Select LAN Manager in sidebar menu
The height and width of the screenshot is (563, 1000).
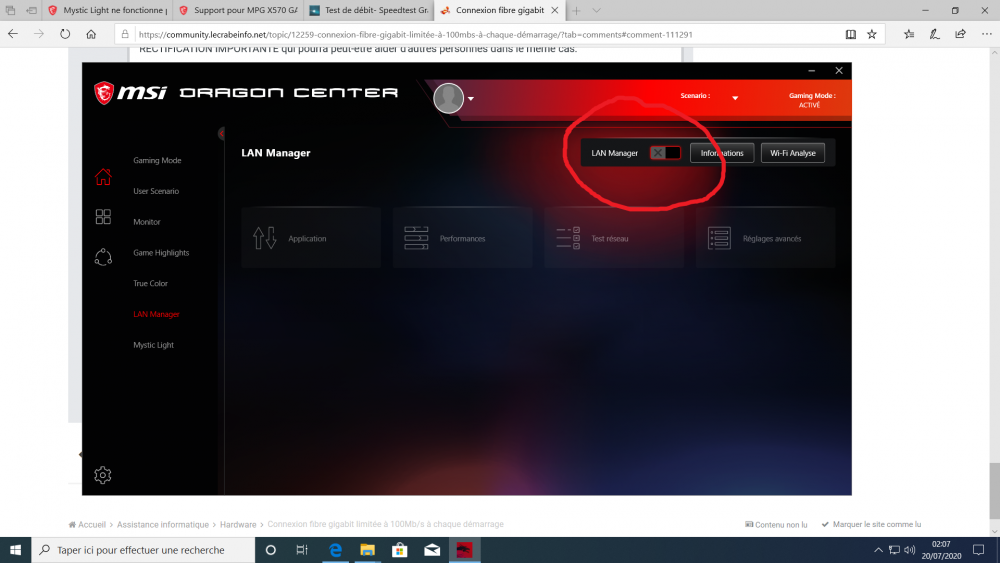[x=156, y=314]
